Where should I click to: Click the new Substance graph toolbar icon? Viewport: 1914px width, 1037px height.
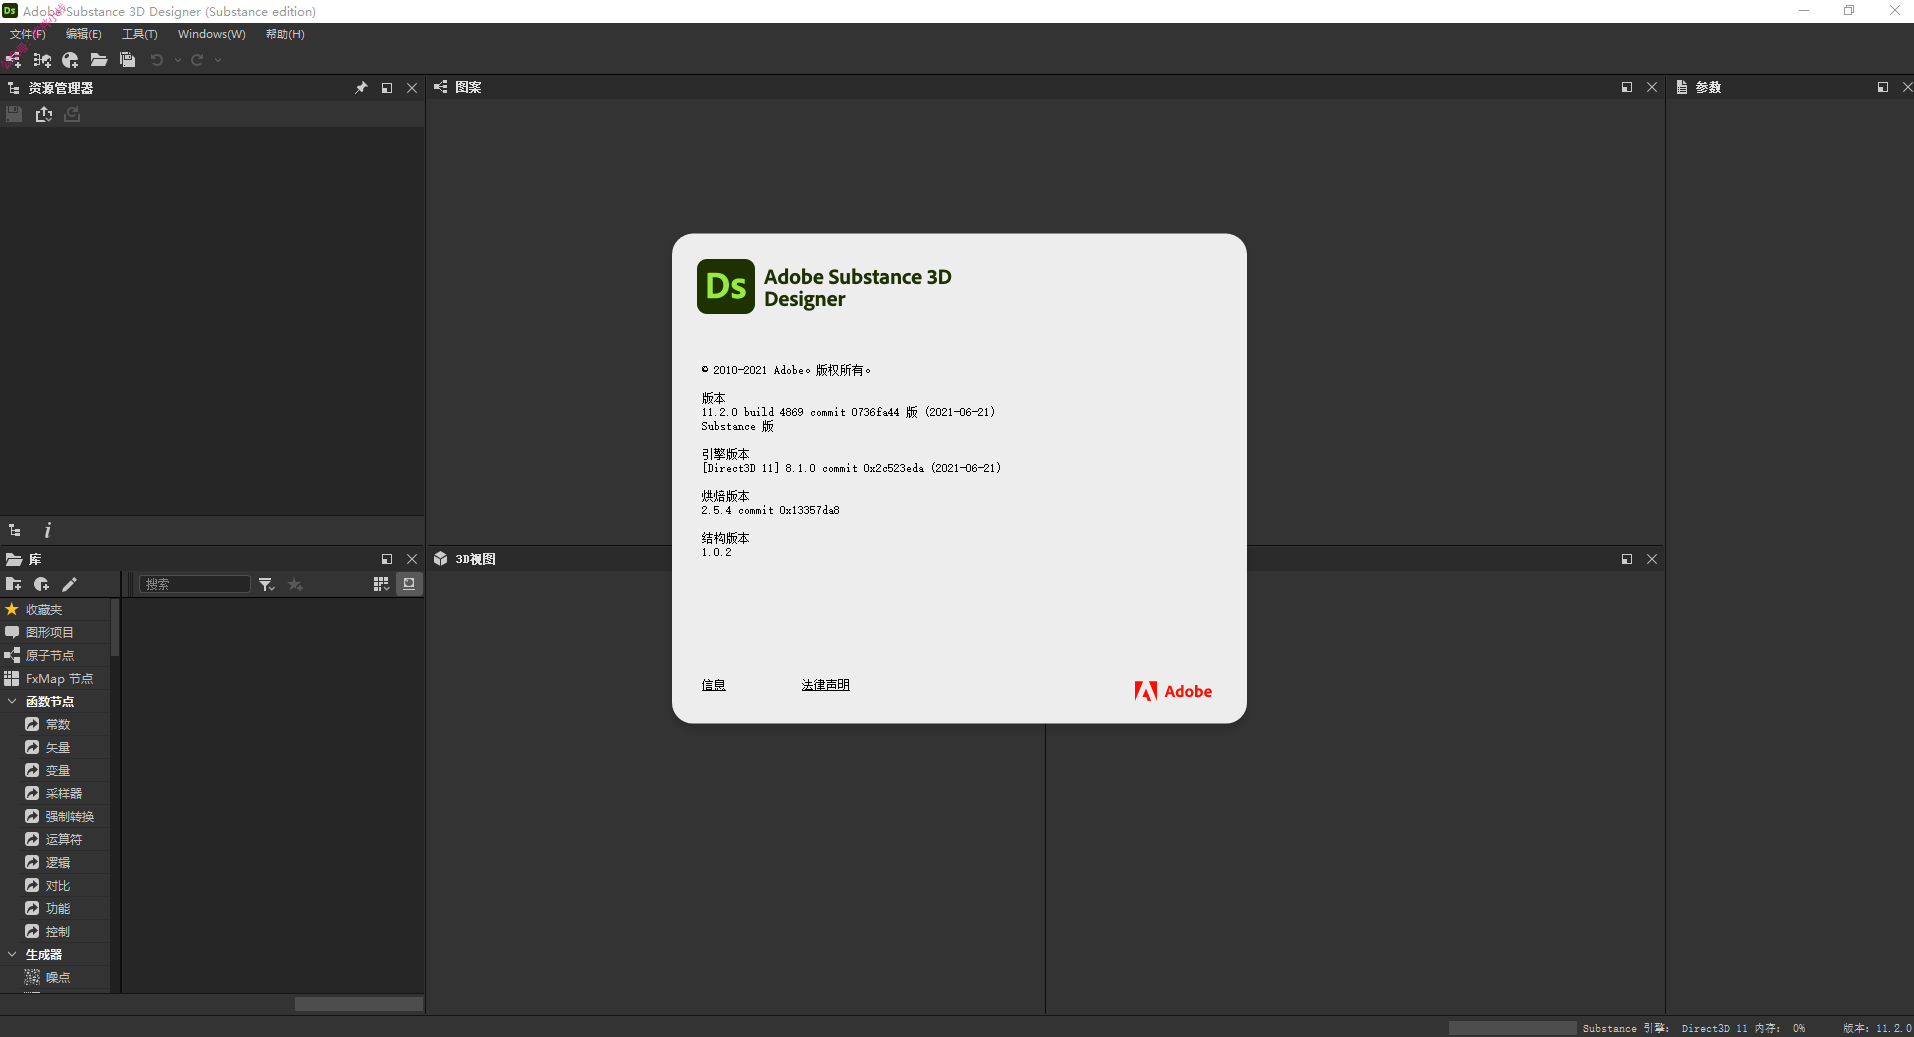point(13,60)
